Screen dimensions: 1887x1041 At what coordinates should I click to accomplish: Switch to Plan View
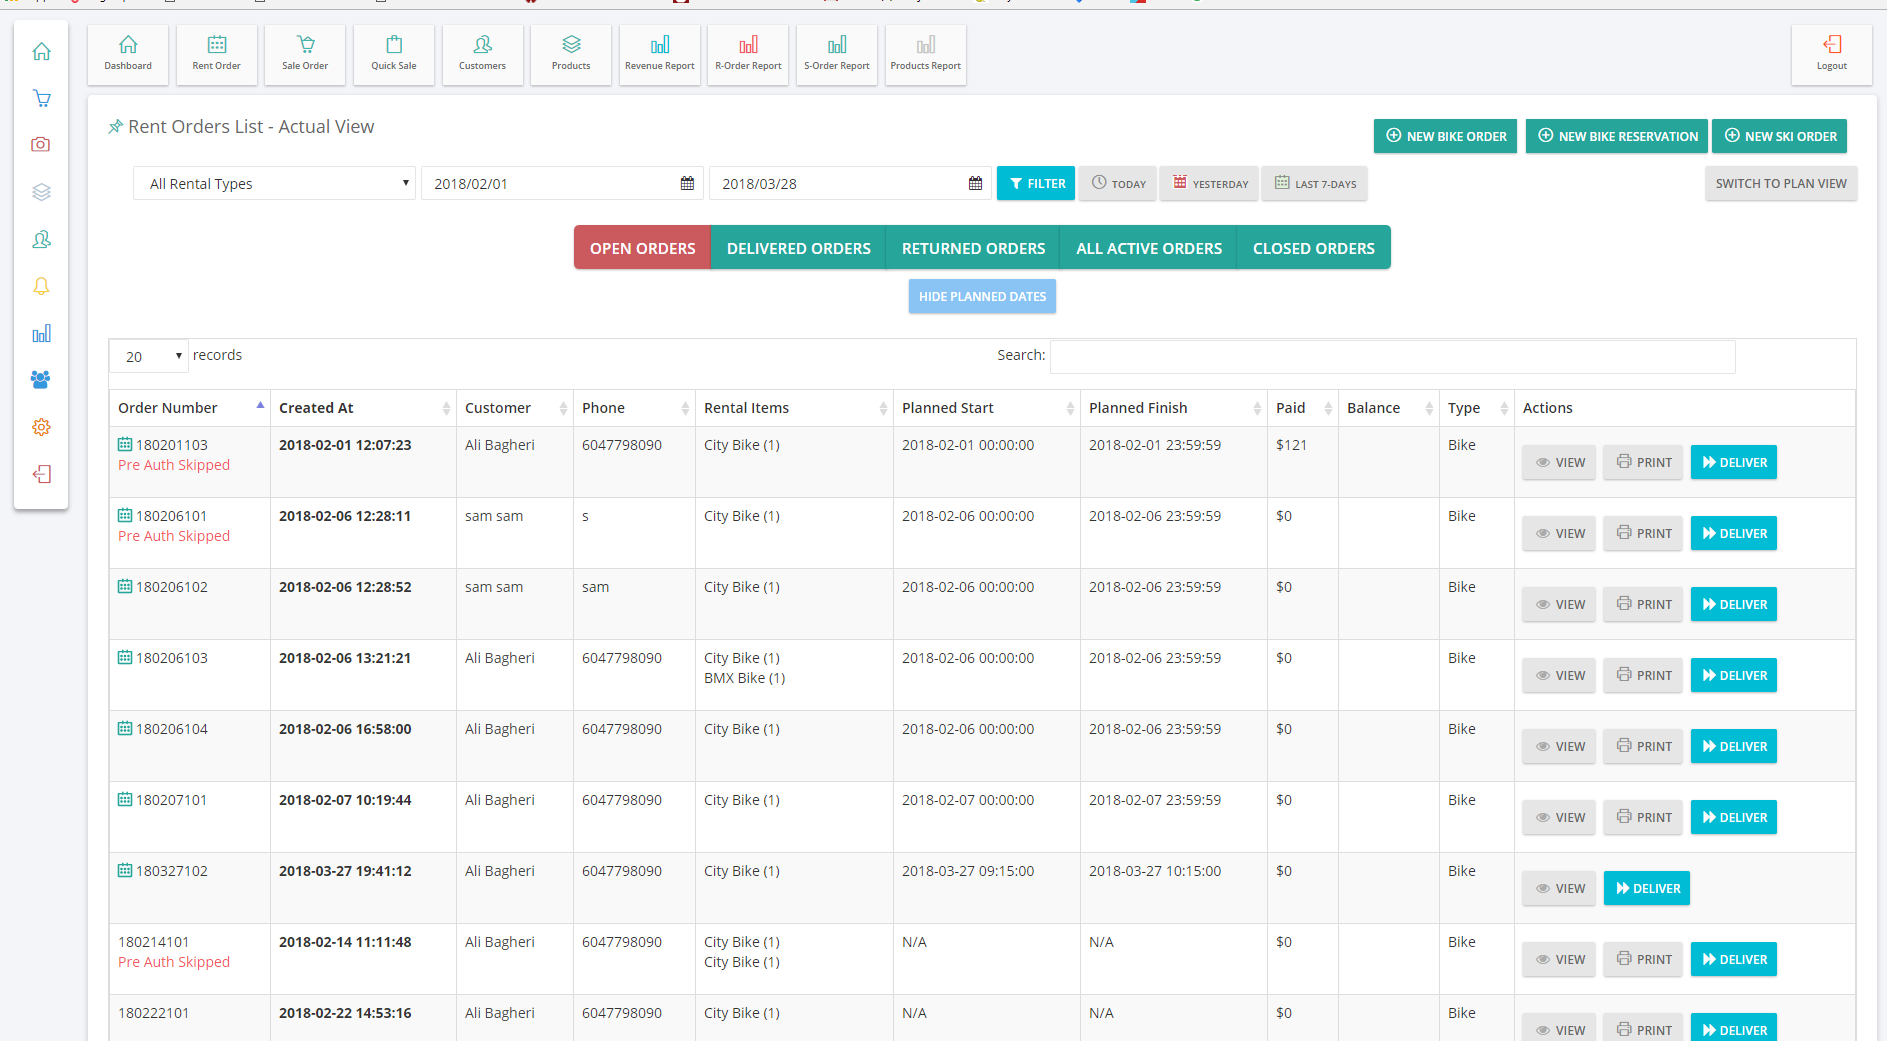(x=1780, y=184)
